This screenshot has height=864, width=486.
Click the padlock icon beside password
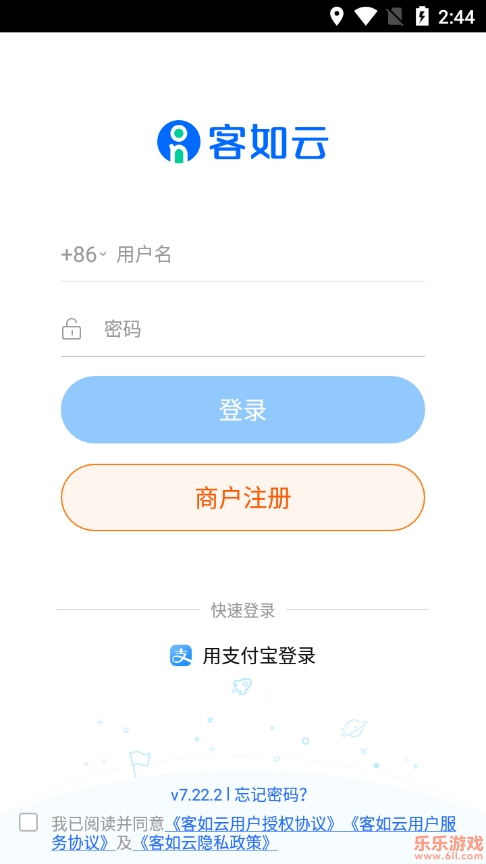pos(71,329)
